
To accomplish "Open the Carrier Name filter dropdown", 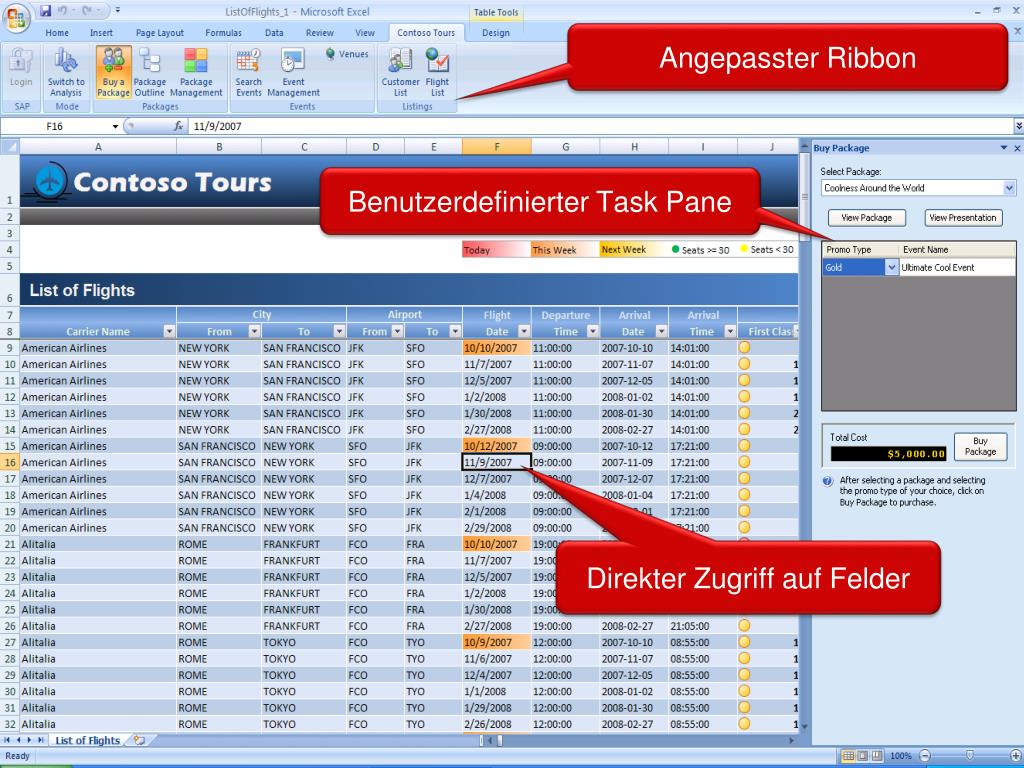I will click(169, 331).
